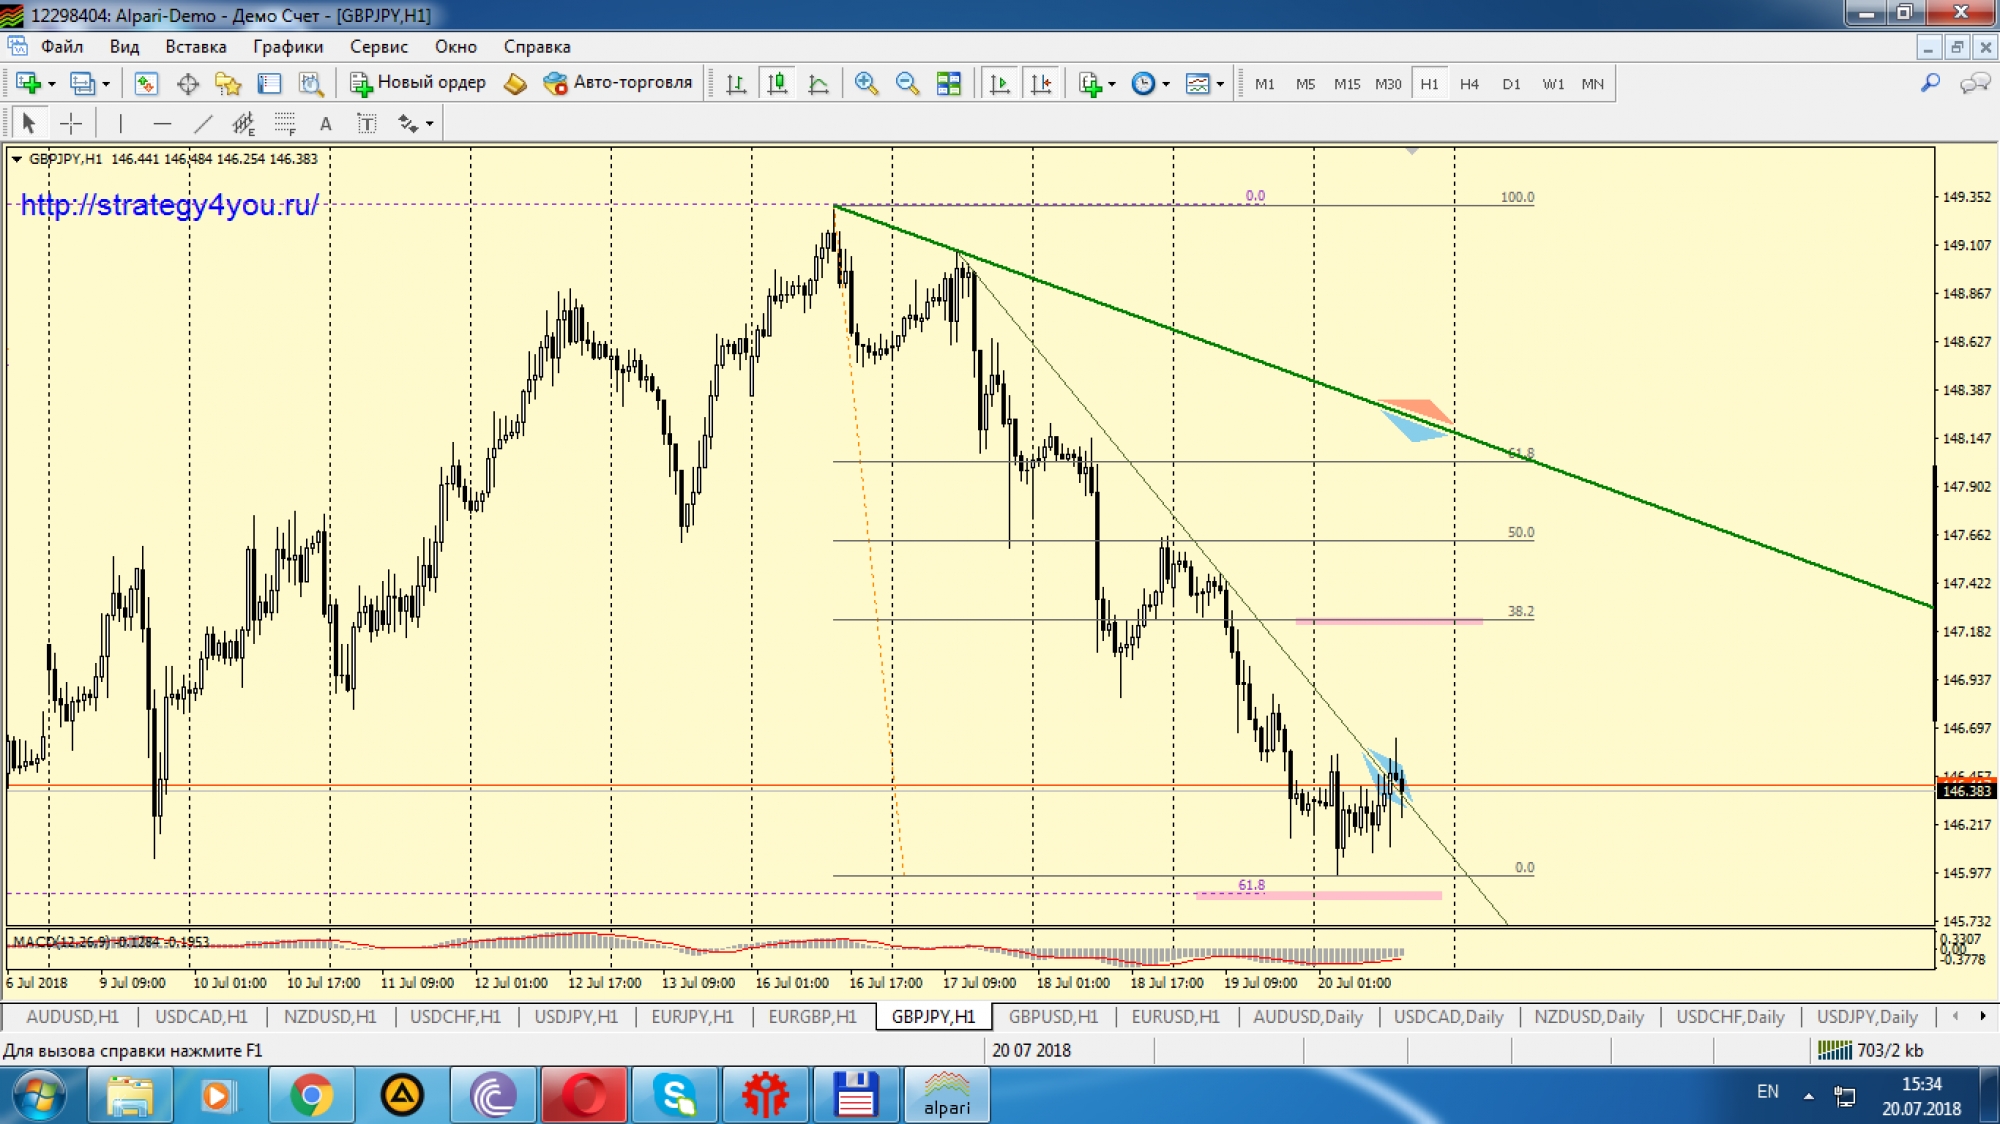Click the zoom out chart icon

tap(907, 84)
